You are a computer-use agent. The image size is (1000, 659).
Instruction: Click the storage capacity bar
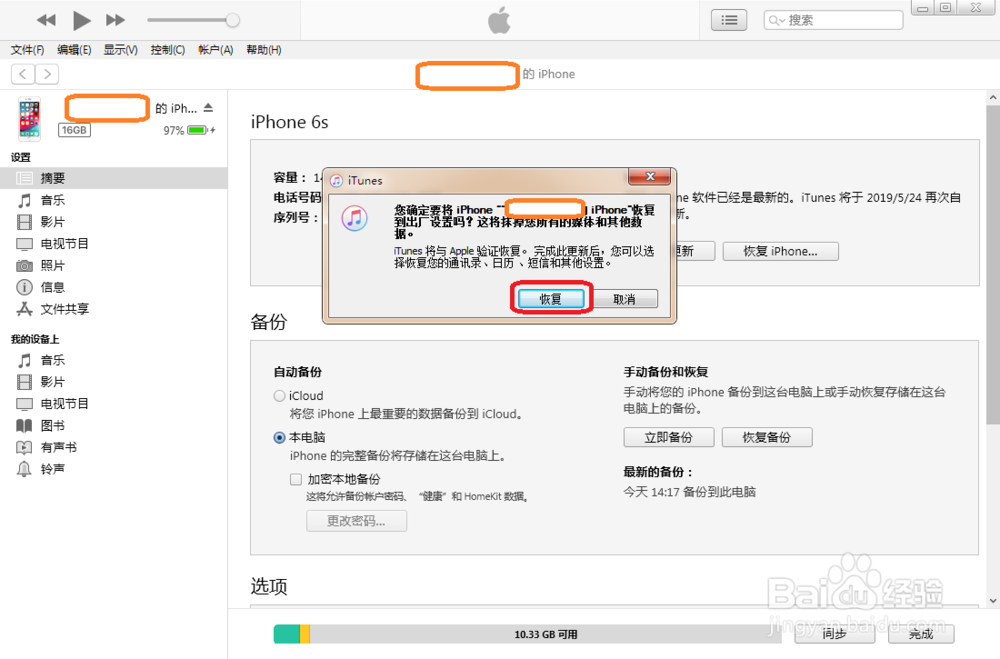[528, 634]
